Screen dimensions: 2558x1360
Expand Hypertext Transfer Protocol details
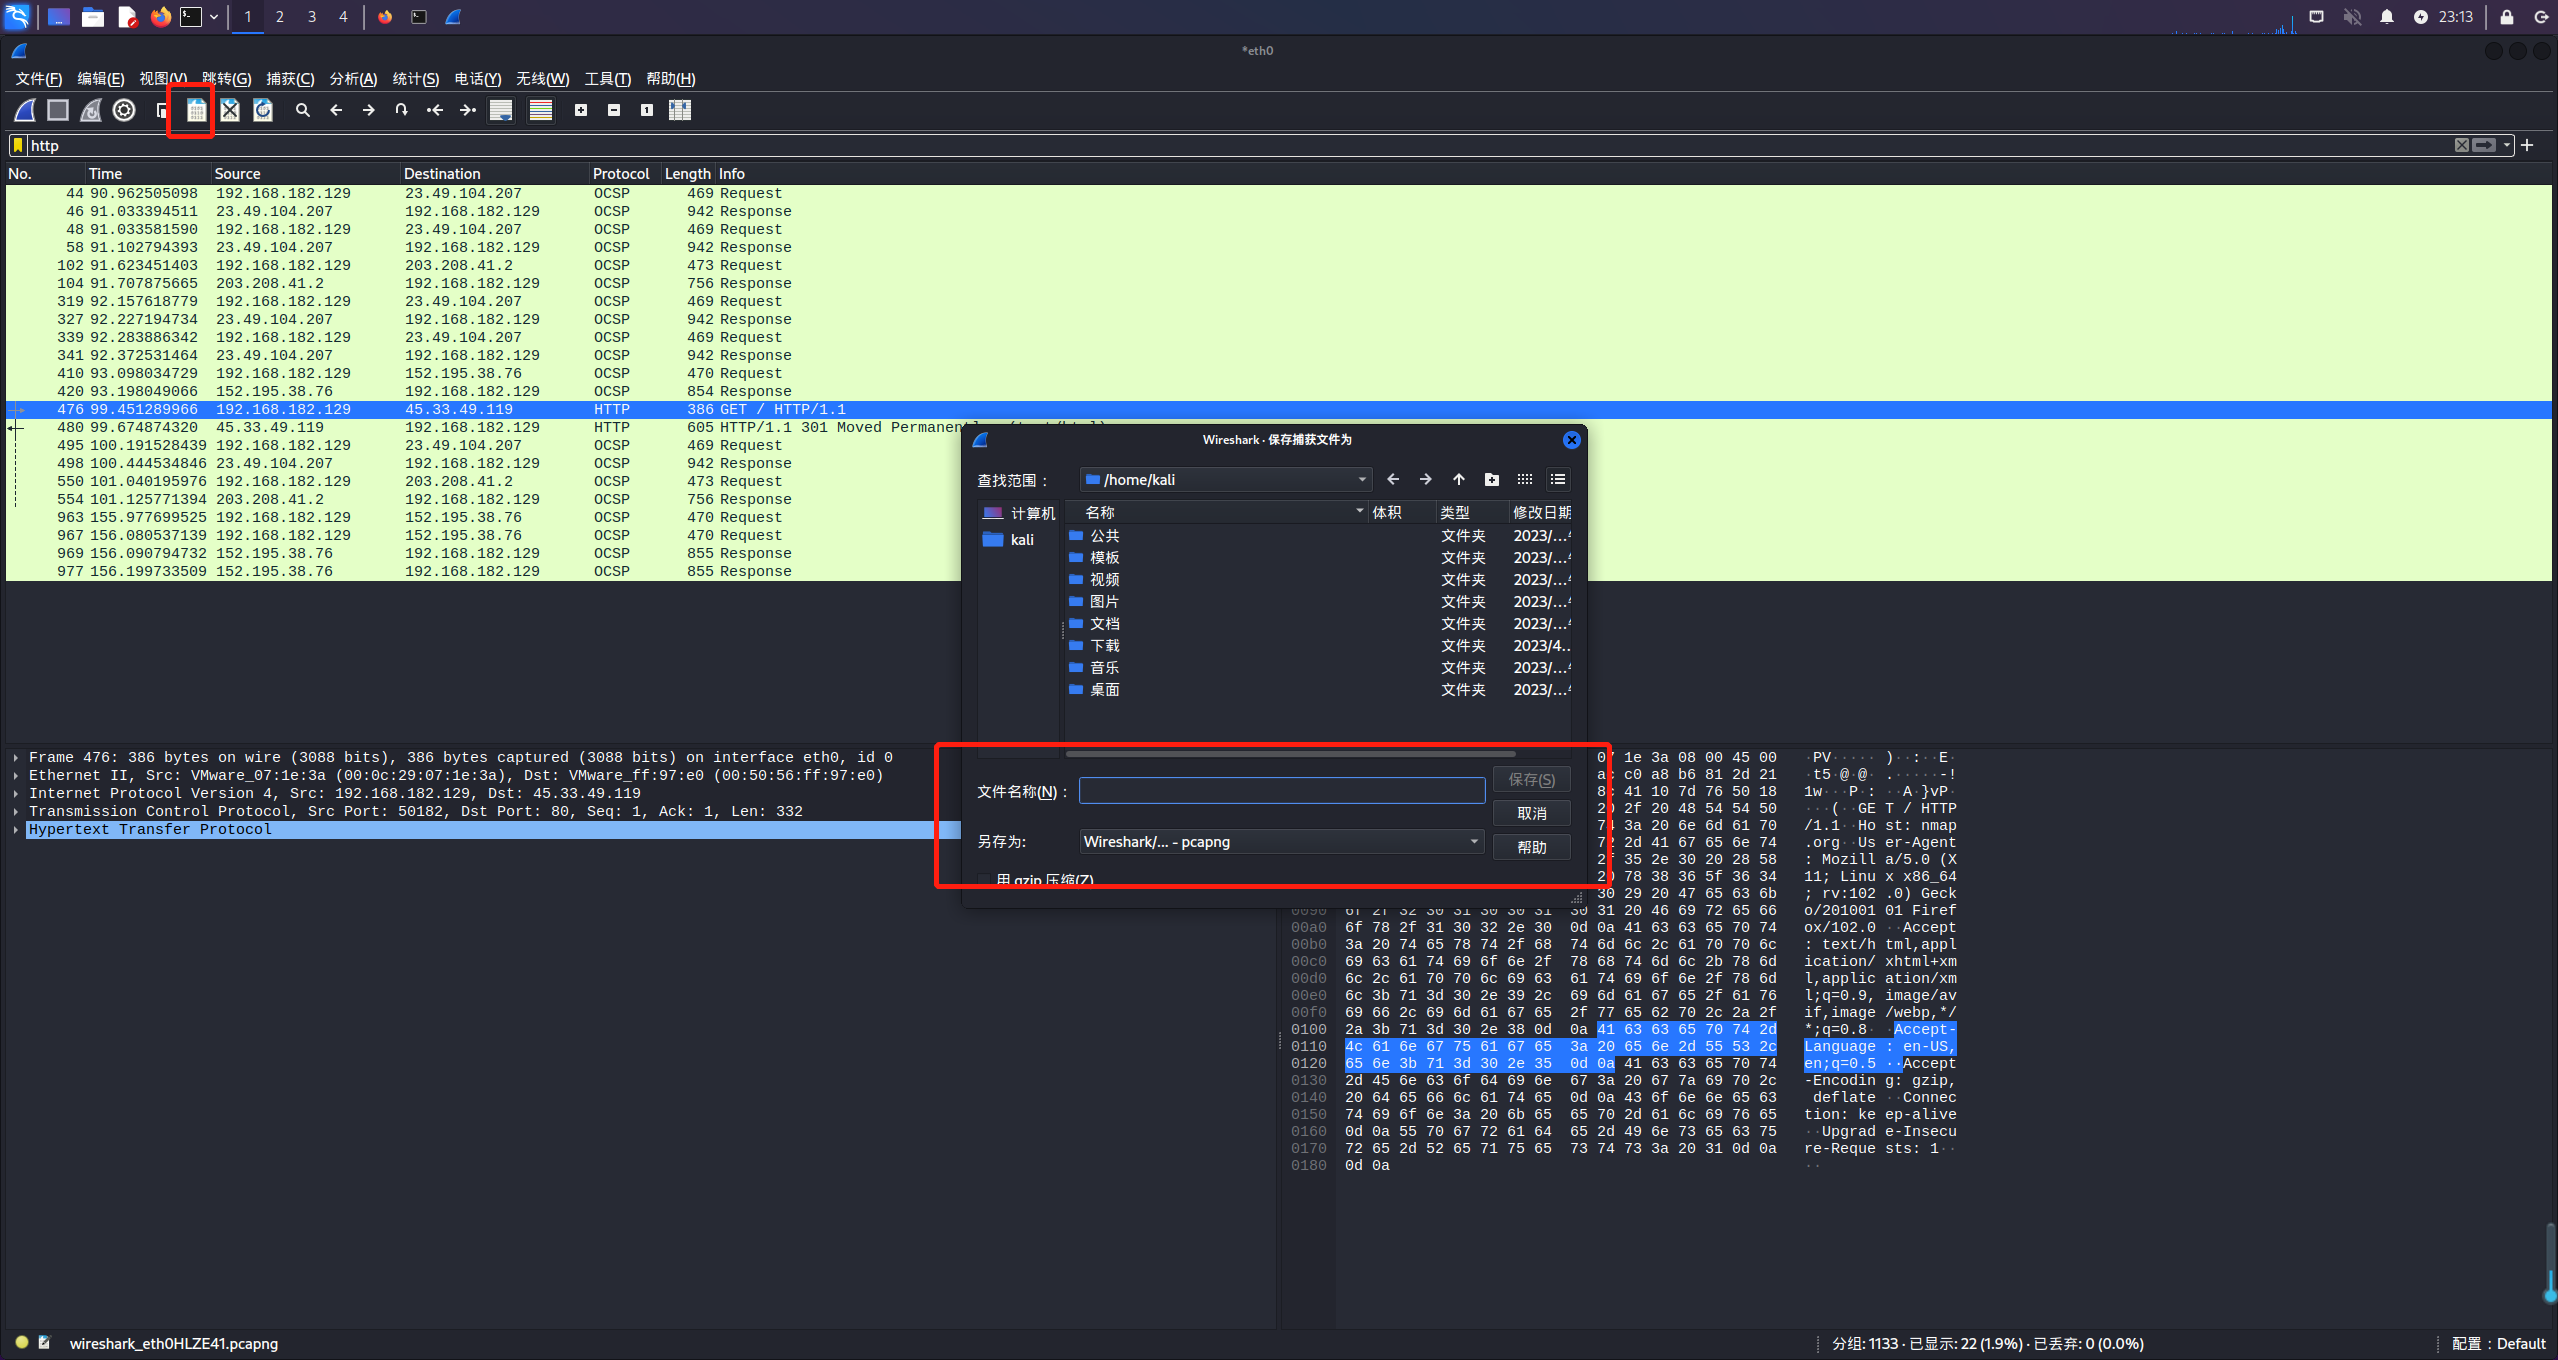(16, 830)
